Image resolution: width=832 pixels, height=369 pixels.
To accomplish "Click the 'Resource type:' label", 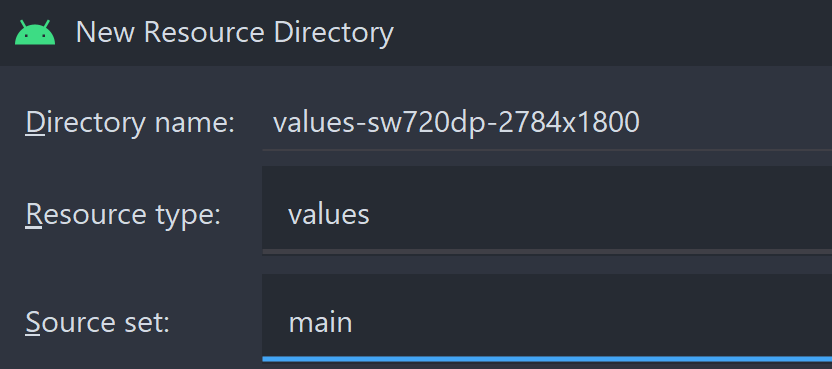I will coord(123,215).
